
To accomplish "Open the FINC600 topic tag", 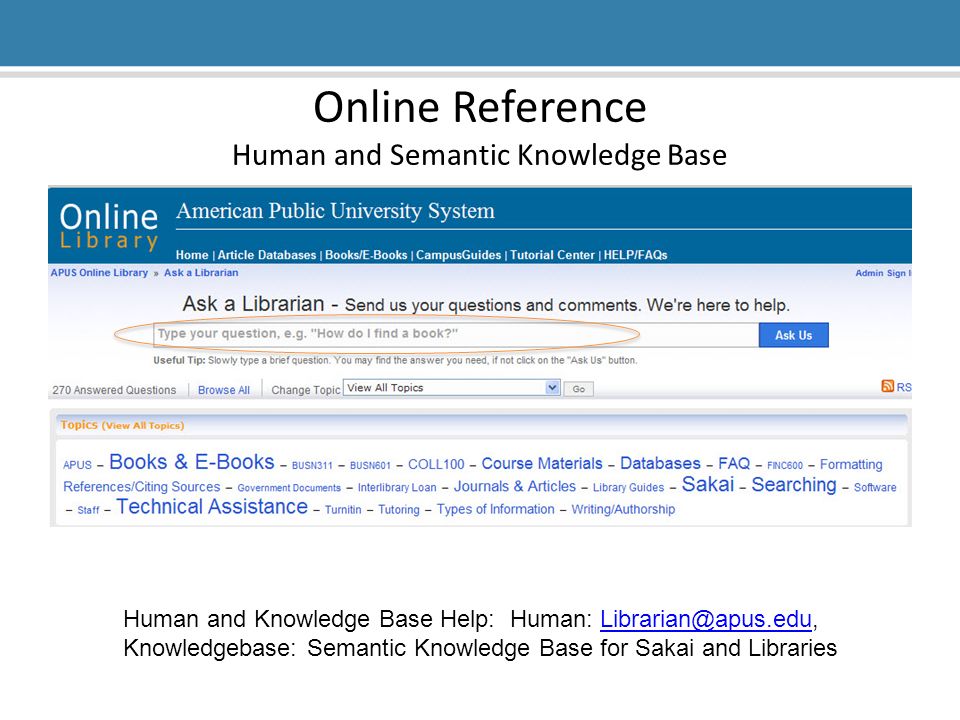I will click(x=785, y=465).
